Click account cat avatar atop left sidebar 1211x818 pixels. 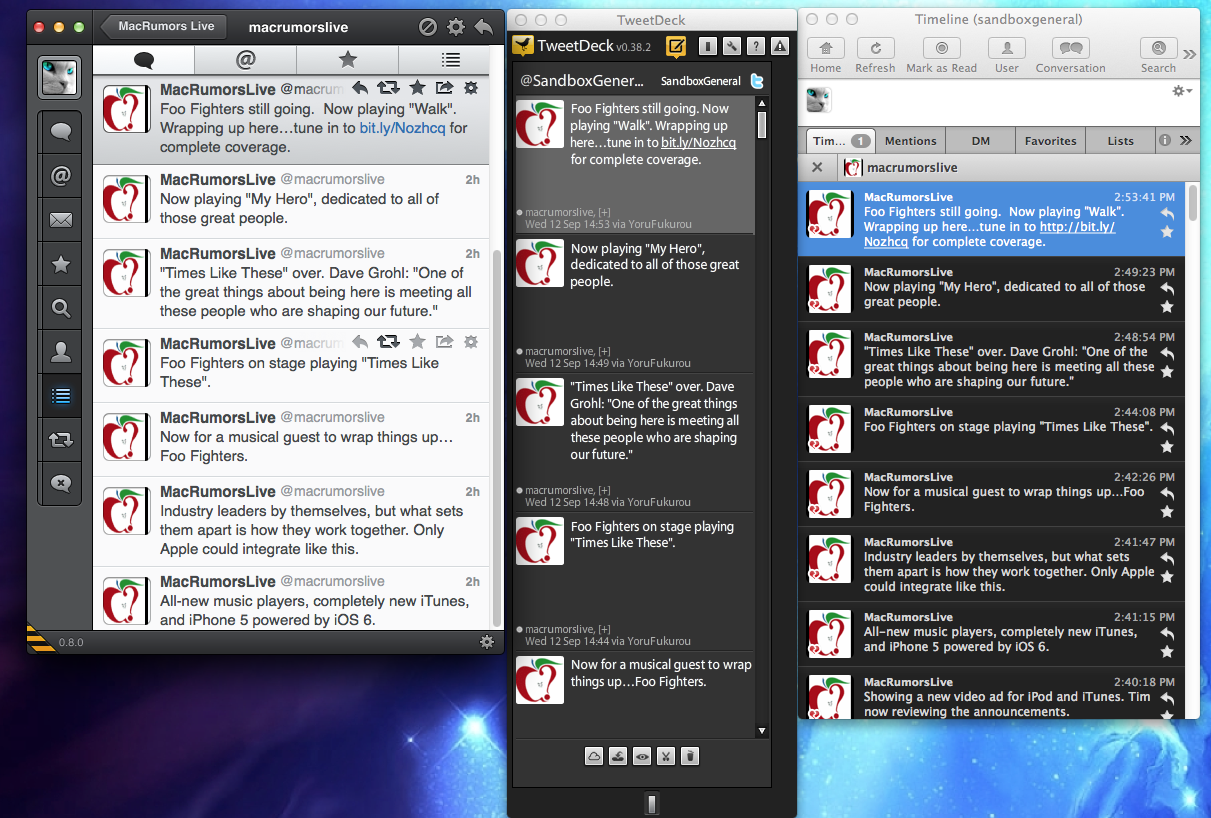point(59,77)
